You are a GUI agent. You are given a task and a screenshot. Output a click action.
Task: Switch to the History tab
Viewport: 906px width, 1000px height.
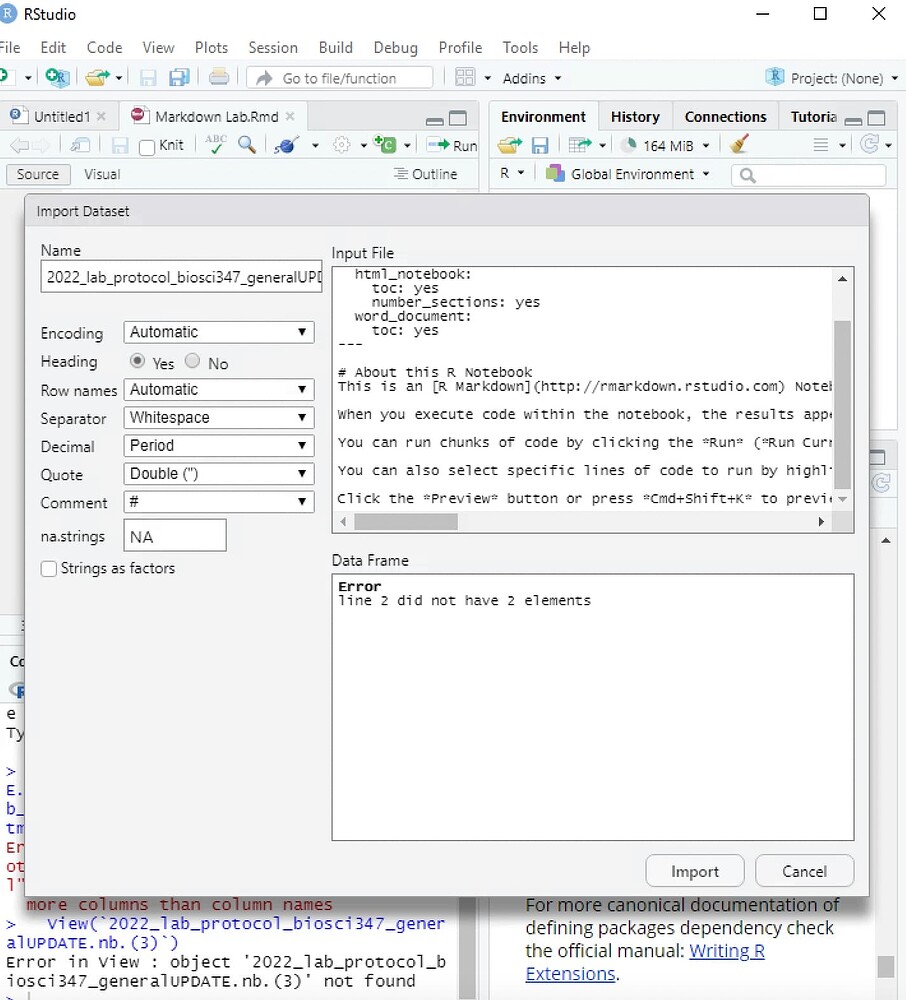click(635, 116)
